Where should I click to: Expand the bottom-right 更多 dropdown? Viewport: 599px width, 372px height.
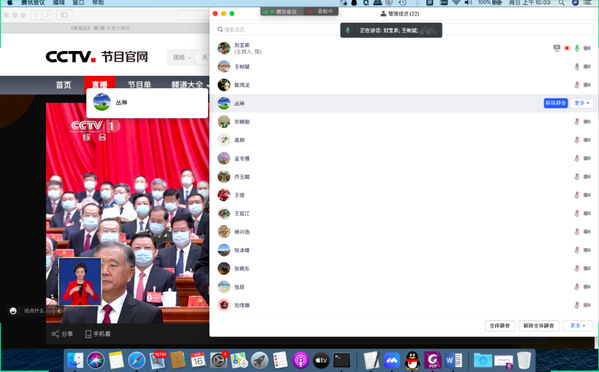[x=578, y=326]
